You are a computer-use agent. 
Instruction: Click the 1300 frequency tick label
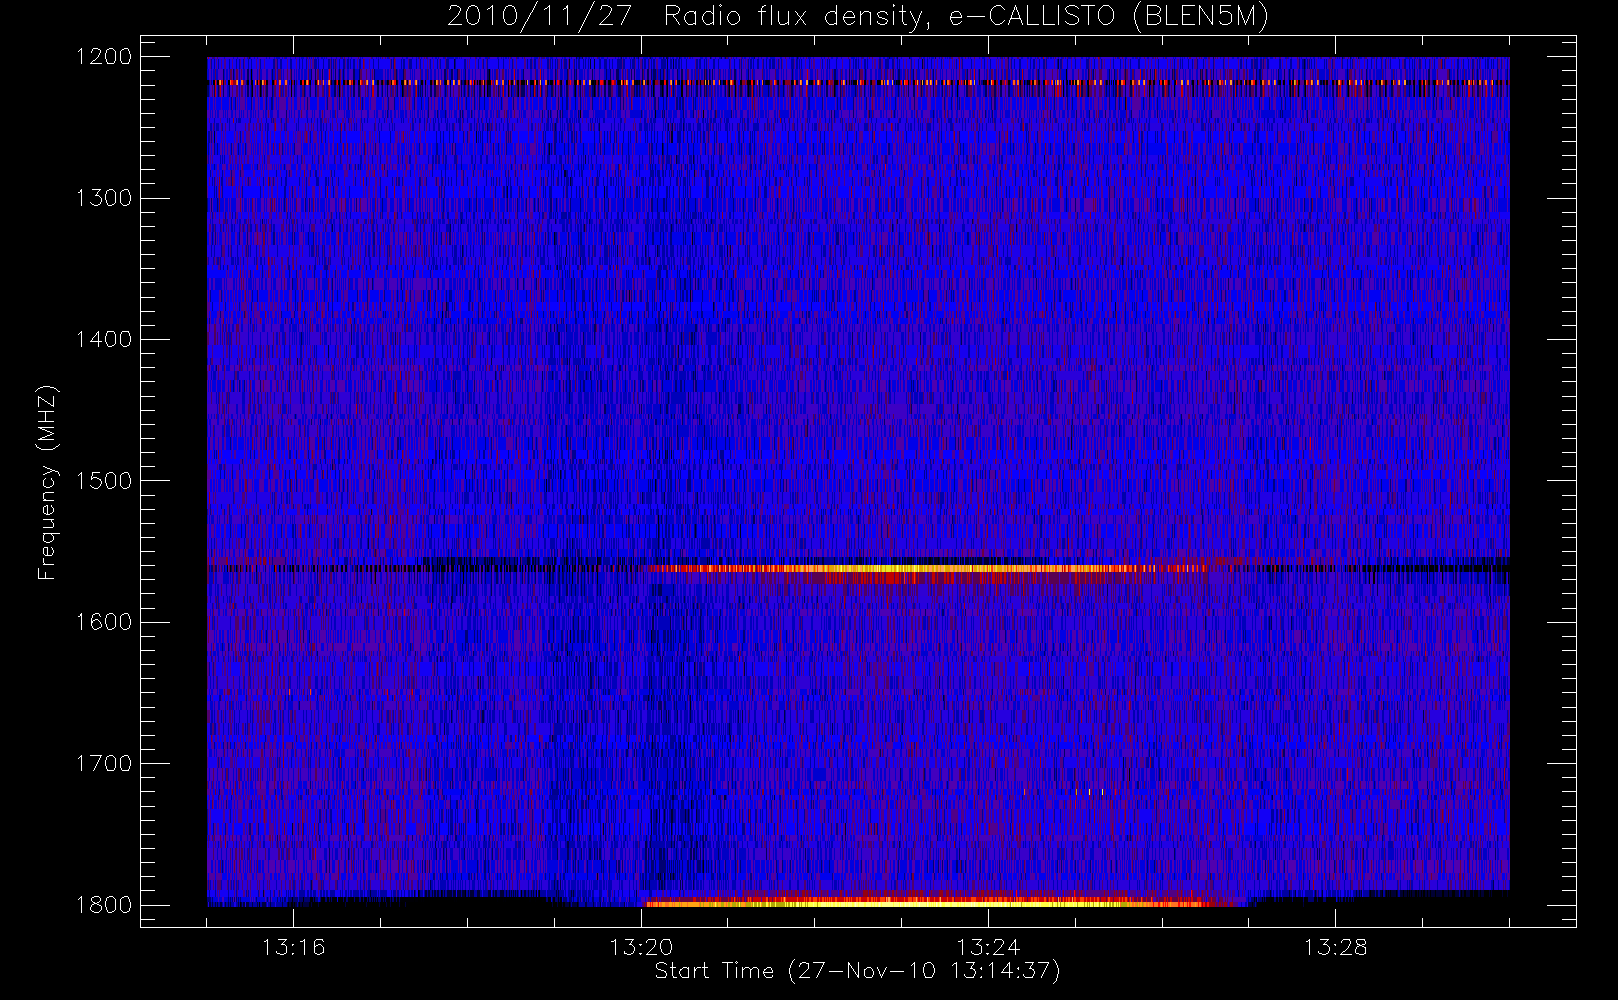point(104,198)
